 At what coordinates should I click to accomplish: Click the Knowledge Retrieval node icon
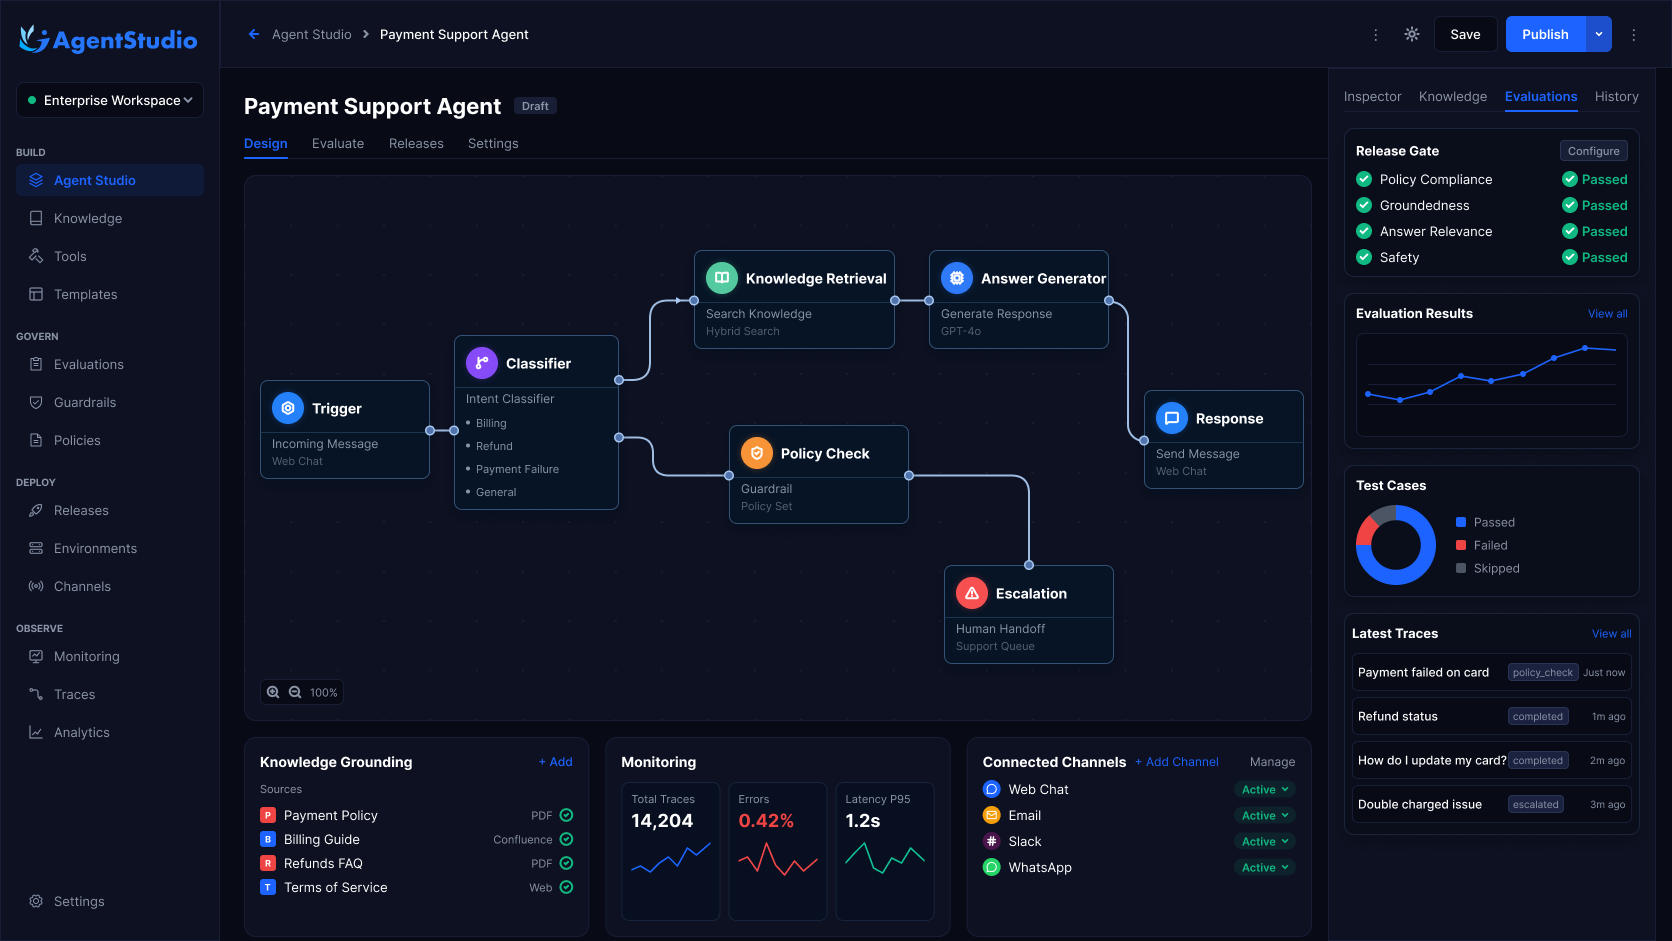(722, 278)
